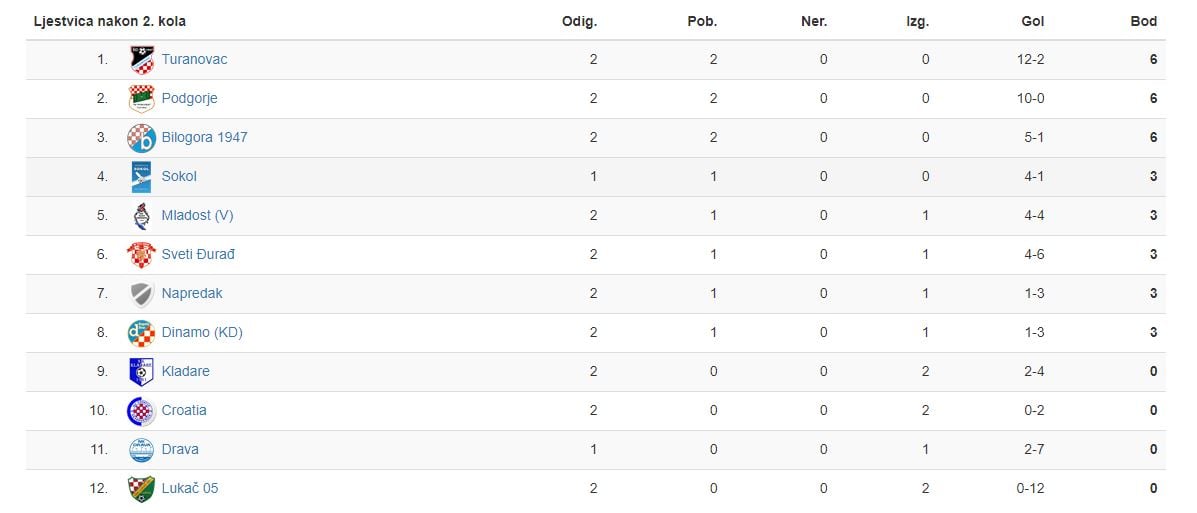Click the Sveti Đurađ club crest
1197x513 pixels.
tap(142, 254)
